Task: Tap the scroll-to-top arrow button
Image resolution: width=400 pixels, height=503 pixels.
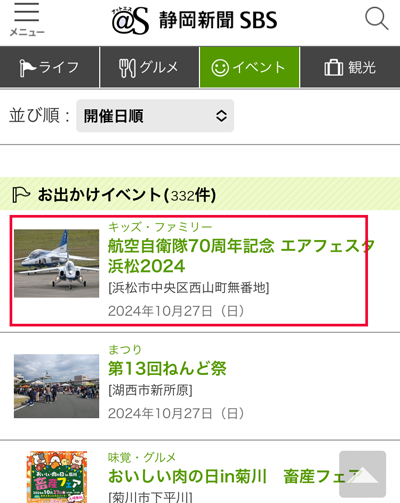Action: tap(363, 474)
